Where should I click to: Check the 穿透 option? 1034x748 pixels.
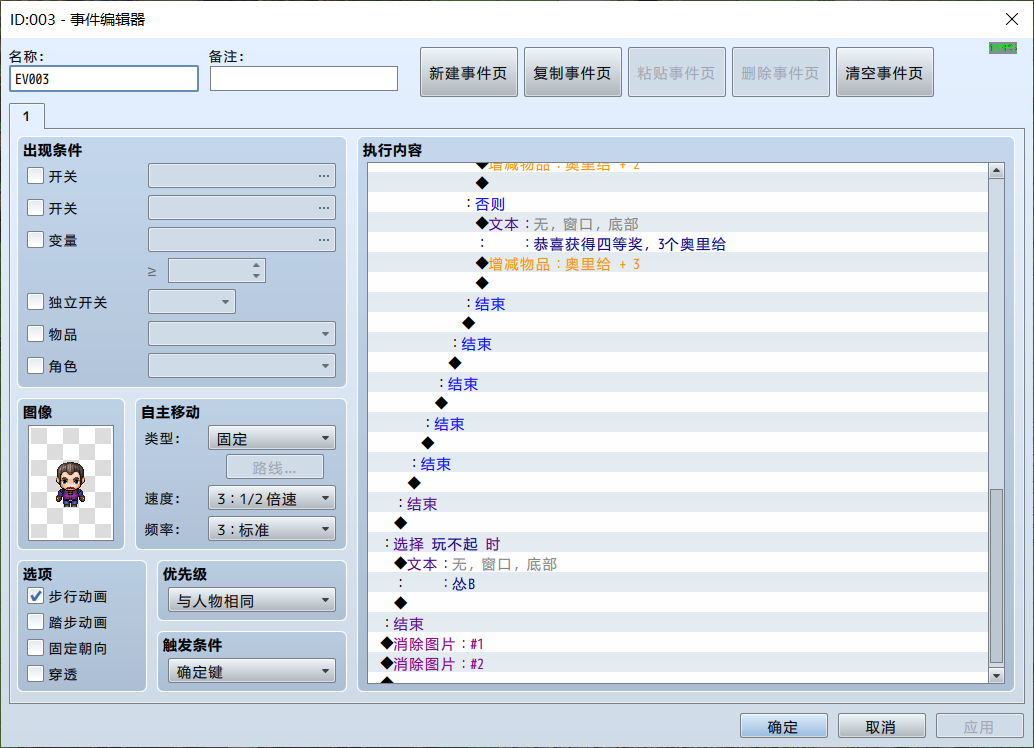(x=36, y=674)
